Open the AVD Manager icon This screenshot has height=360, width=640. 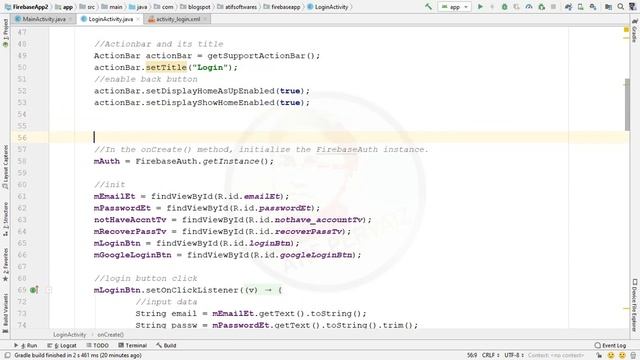[x=580, y=7]
